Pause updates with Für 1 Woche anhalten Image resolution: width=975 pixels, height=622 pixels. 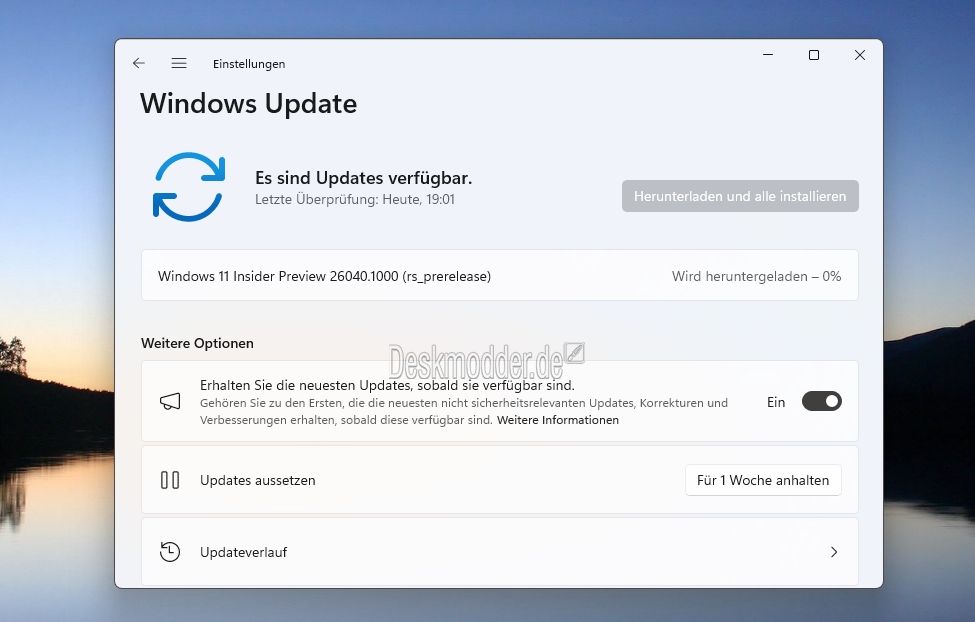coord(763,480)
